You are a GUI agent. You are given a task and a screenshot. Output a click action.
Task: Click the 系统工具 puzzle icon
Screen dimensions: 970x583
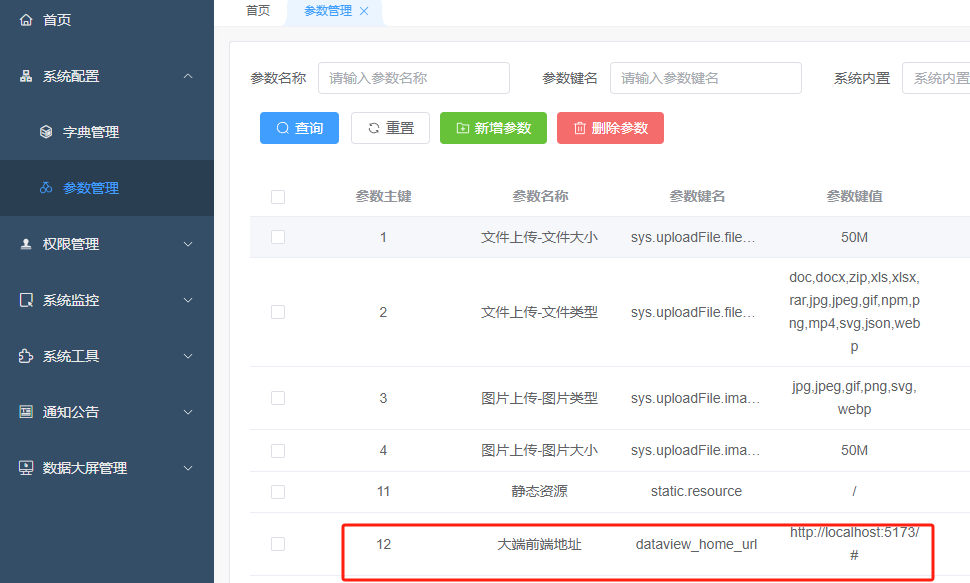[x=26, y=356]
